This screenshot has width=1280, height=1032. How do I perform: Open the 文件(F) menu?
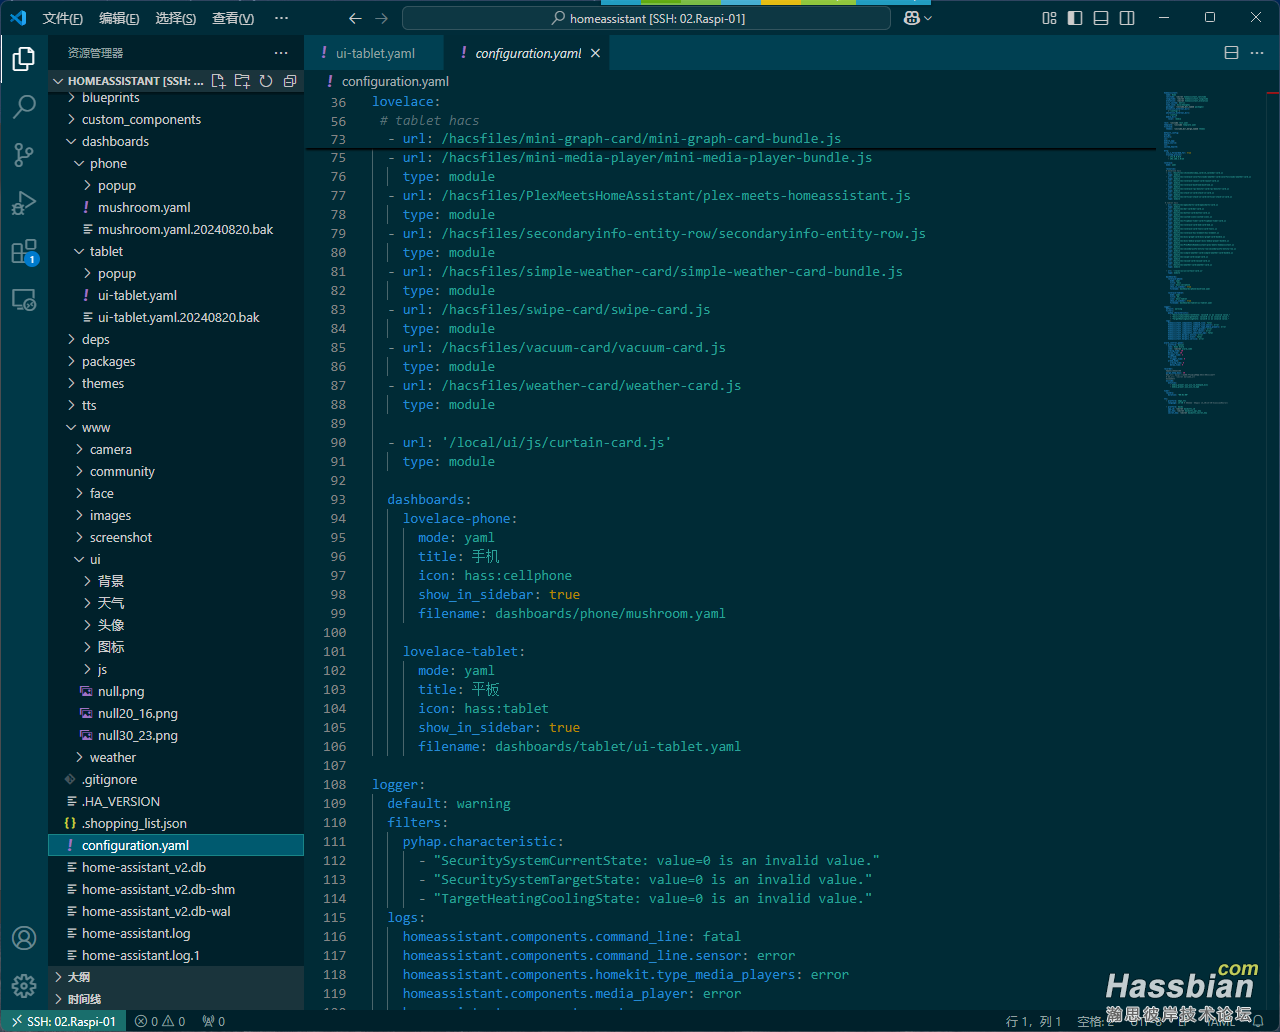[63, 18]
